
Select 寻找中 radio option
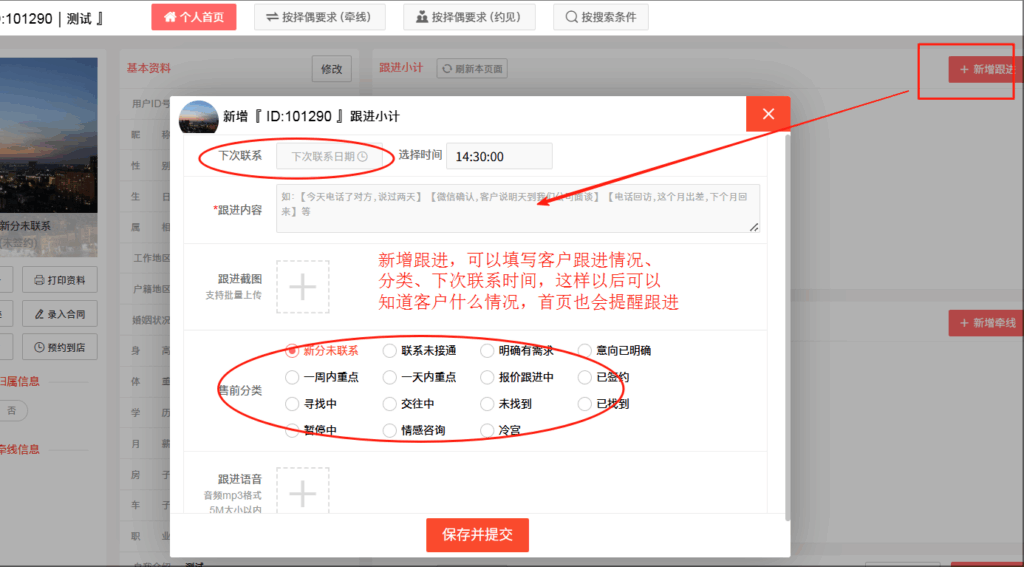pyautogui.click(x=292, y=404)
